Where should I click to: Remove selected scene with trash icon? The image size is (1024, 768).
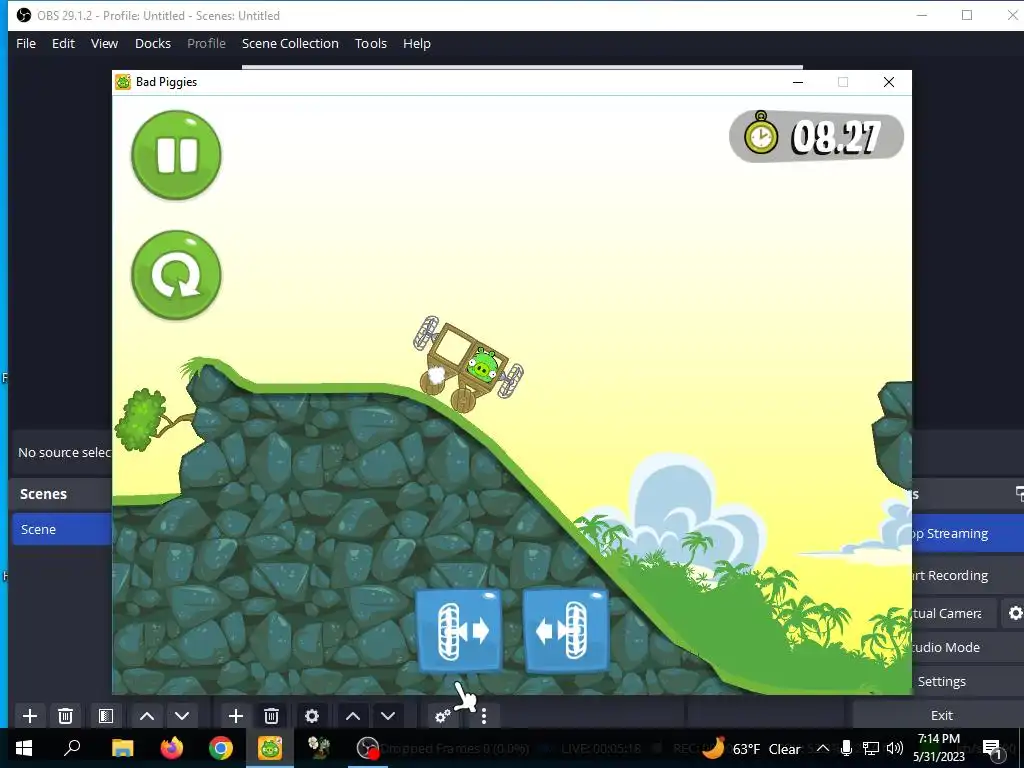coord(65,716)
